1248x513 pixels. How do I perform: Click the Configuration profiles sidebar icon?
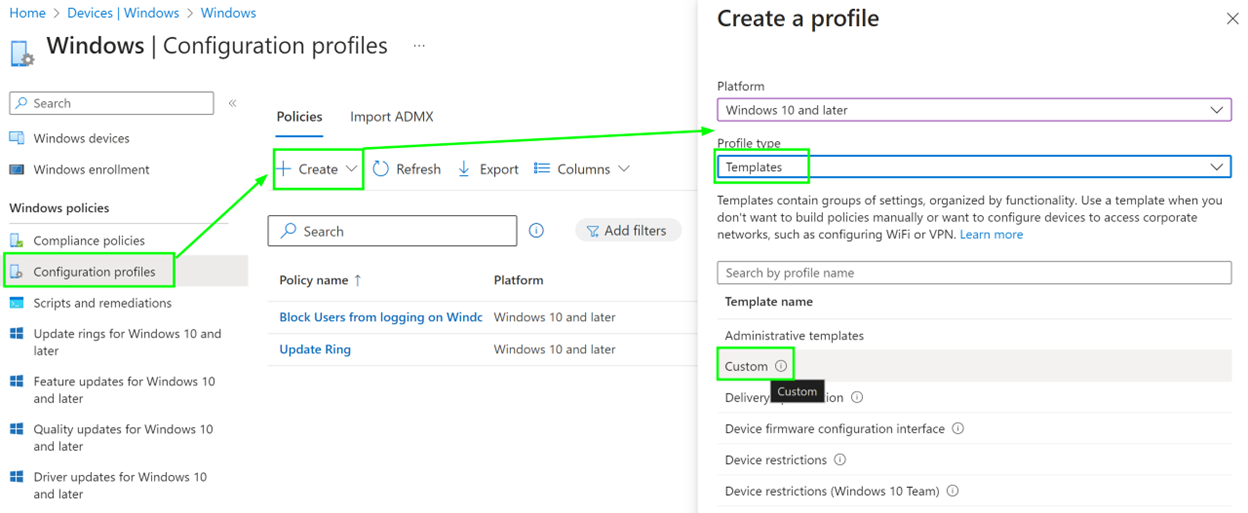(x=17, y=271)
